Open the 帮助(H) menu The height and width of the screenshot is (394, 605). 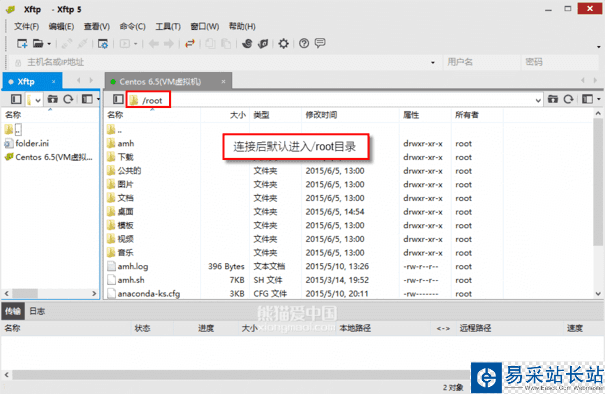pos(242,26)
